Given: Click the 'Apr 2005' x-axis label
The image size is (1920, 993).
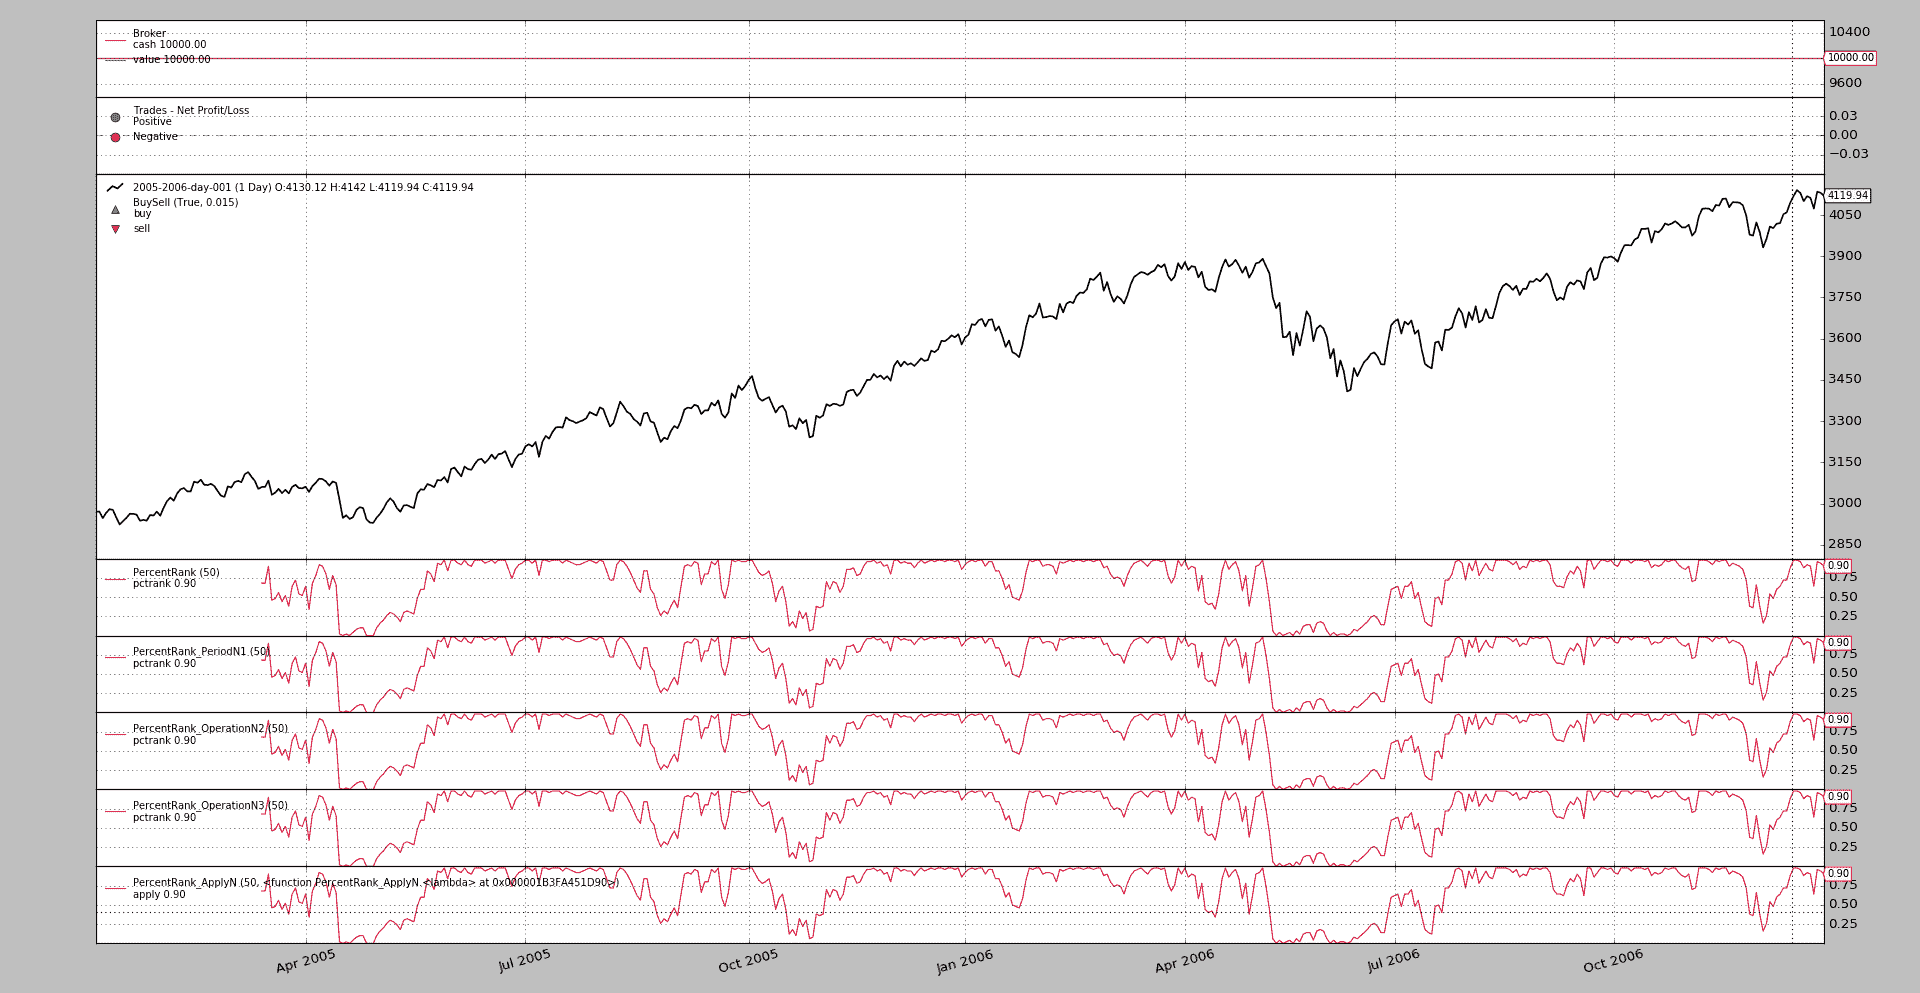Looking at the screenshot, I should [x=306, y=961].
